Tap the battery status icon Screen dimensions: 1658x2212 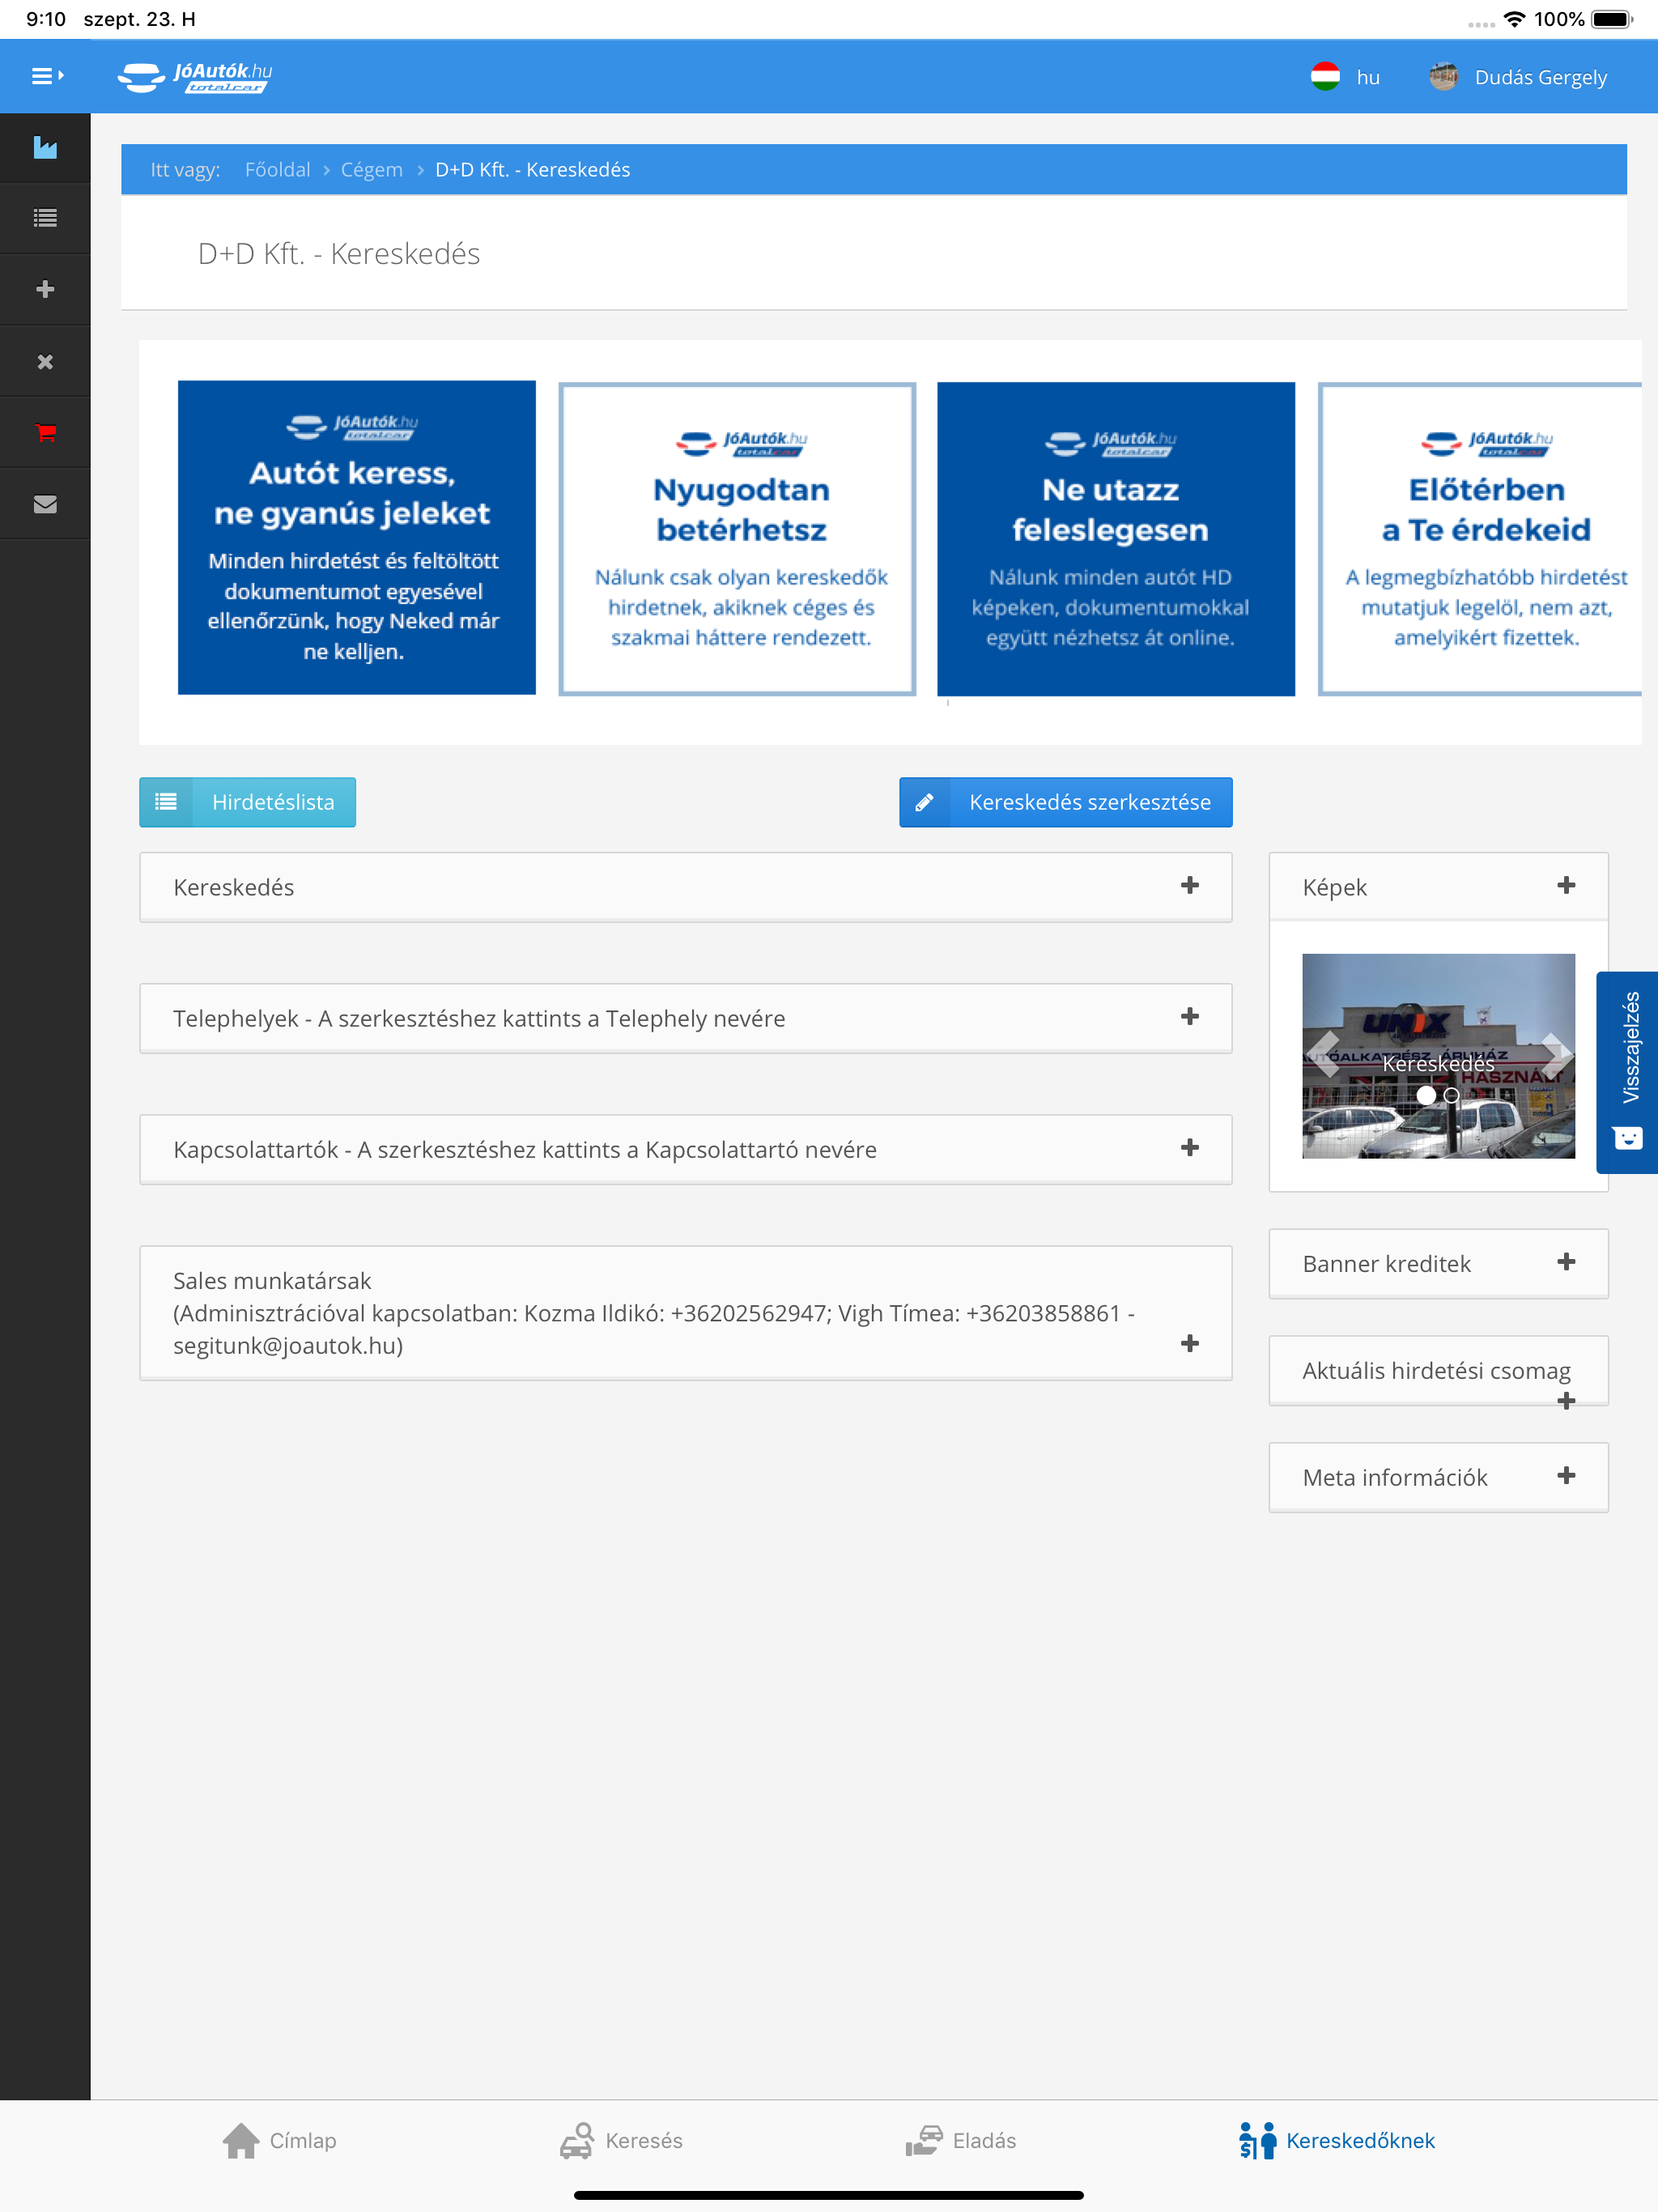(x=1612, y=19)
